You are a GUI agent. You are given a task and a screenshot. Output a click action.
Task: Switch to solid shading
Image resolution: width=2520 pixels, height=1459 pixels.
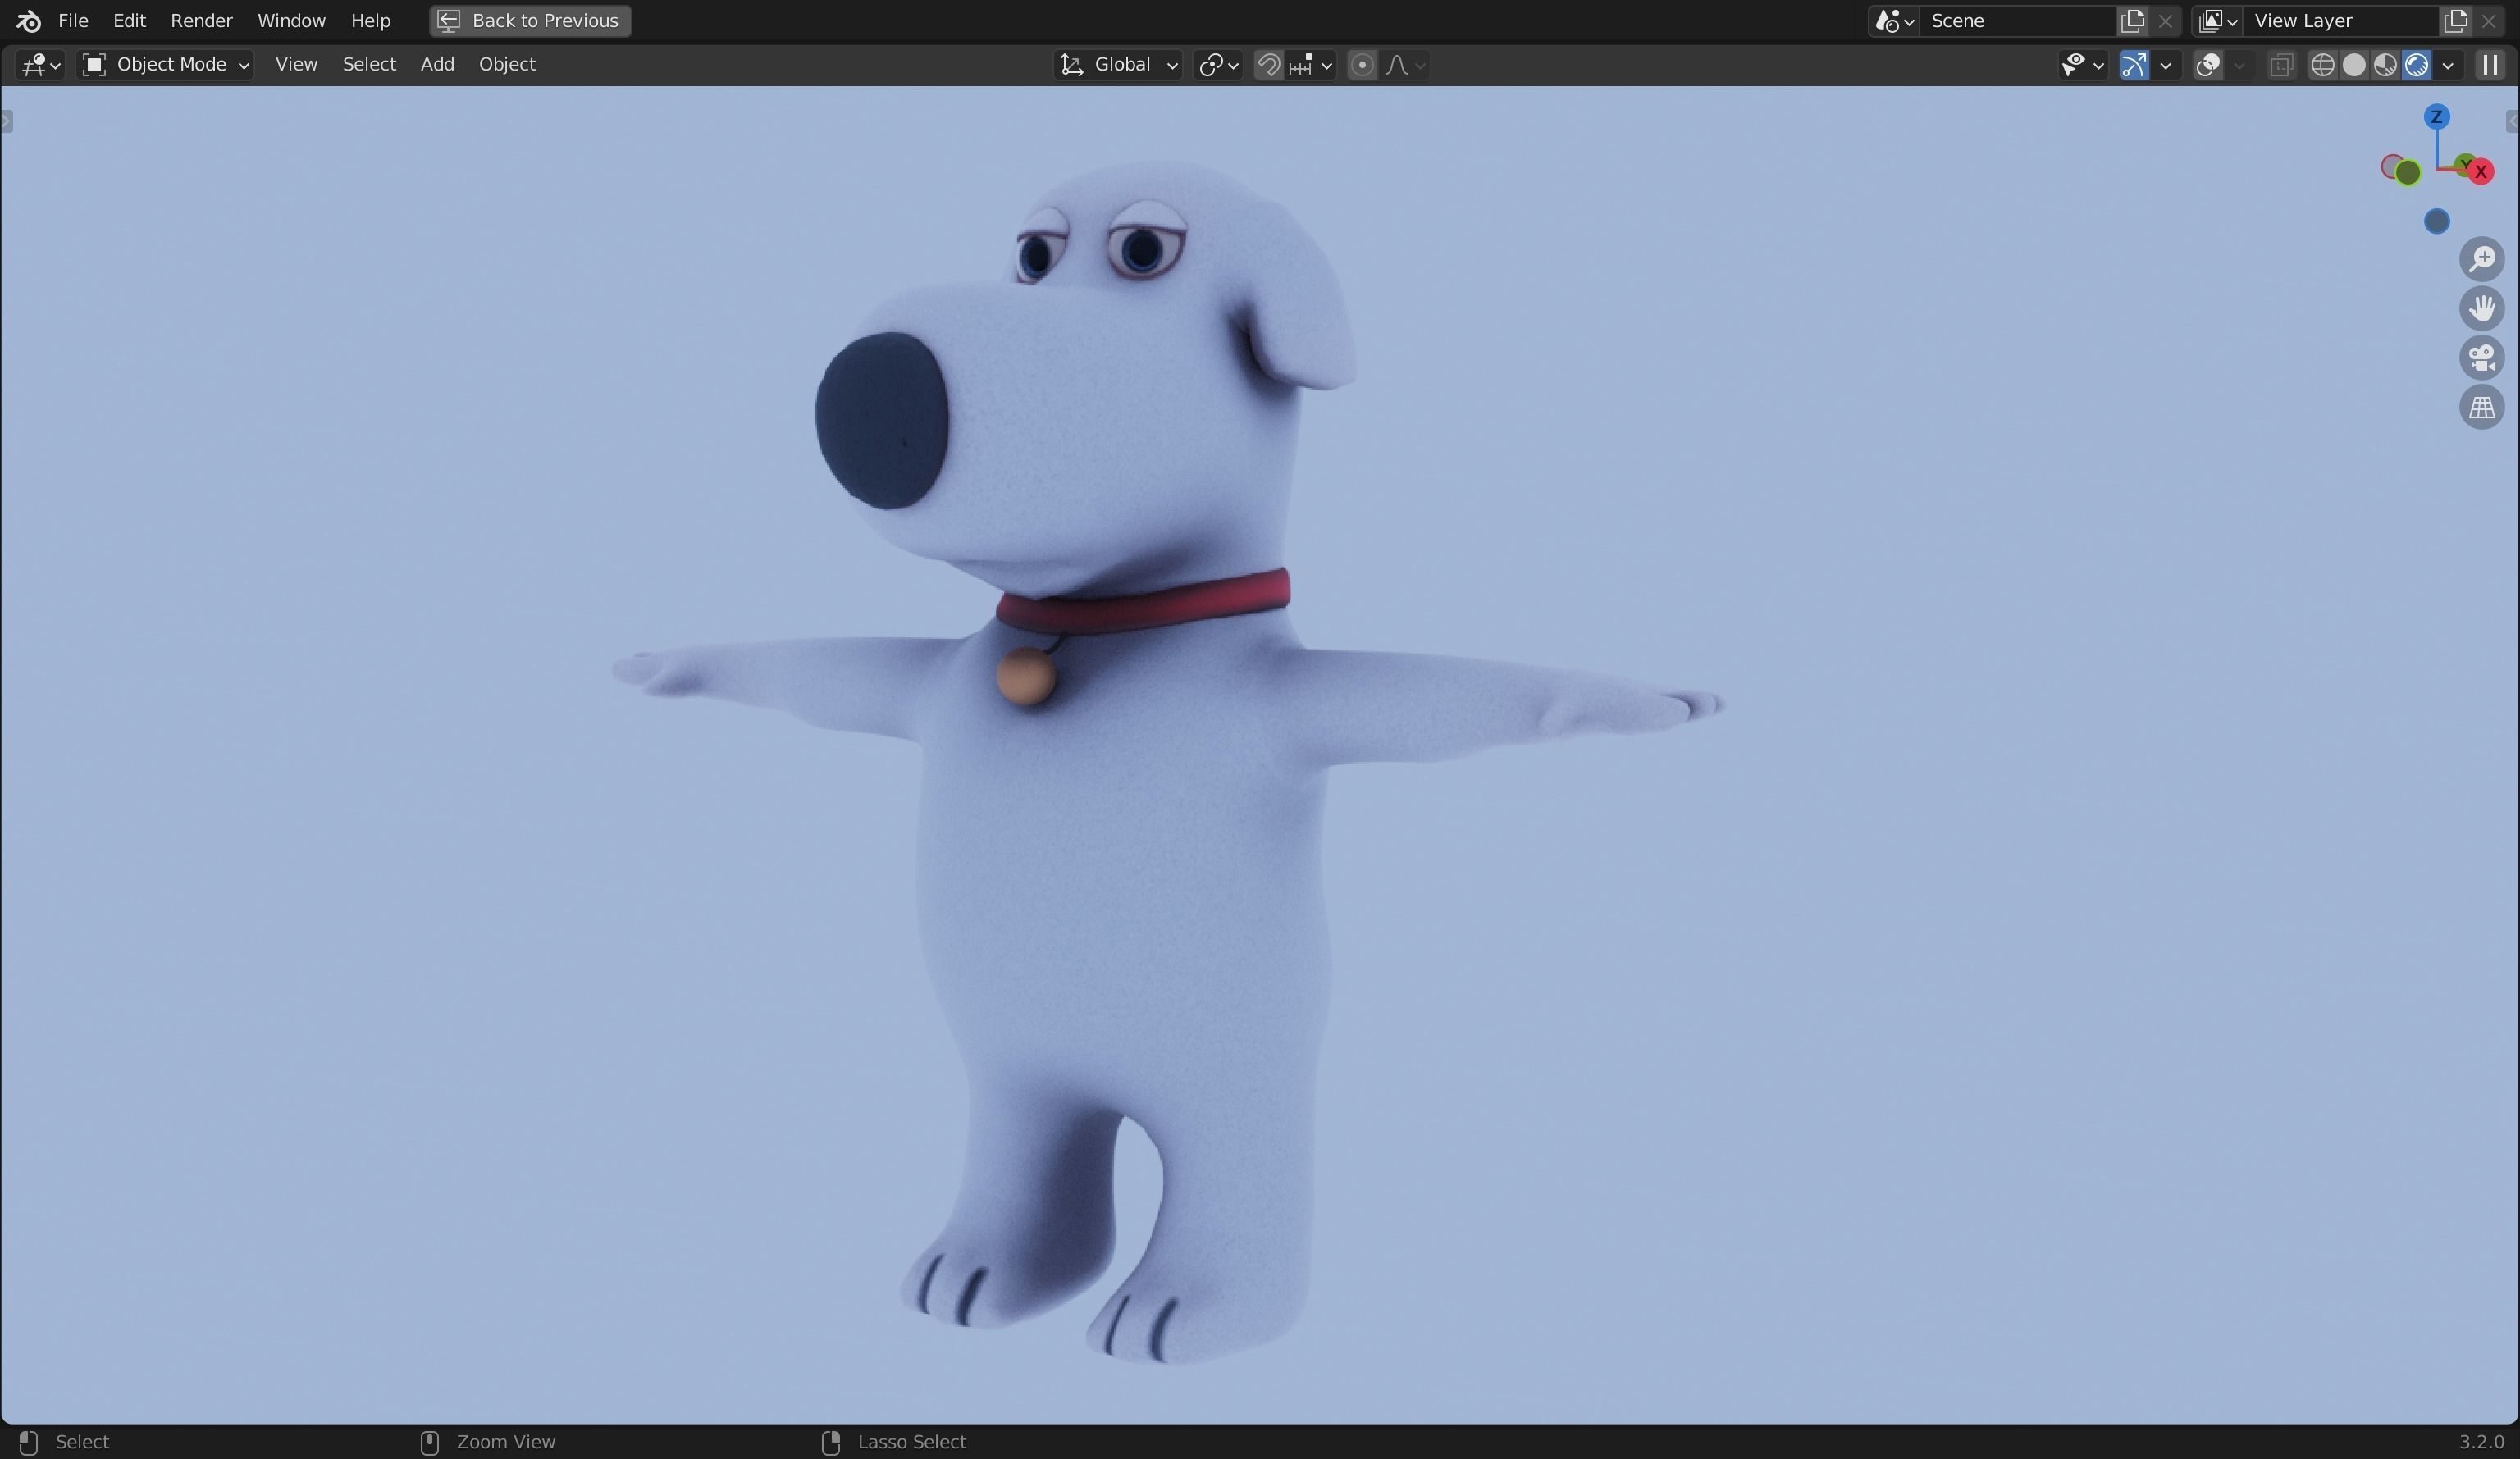click(2354, 65)
